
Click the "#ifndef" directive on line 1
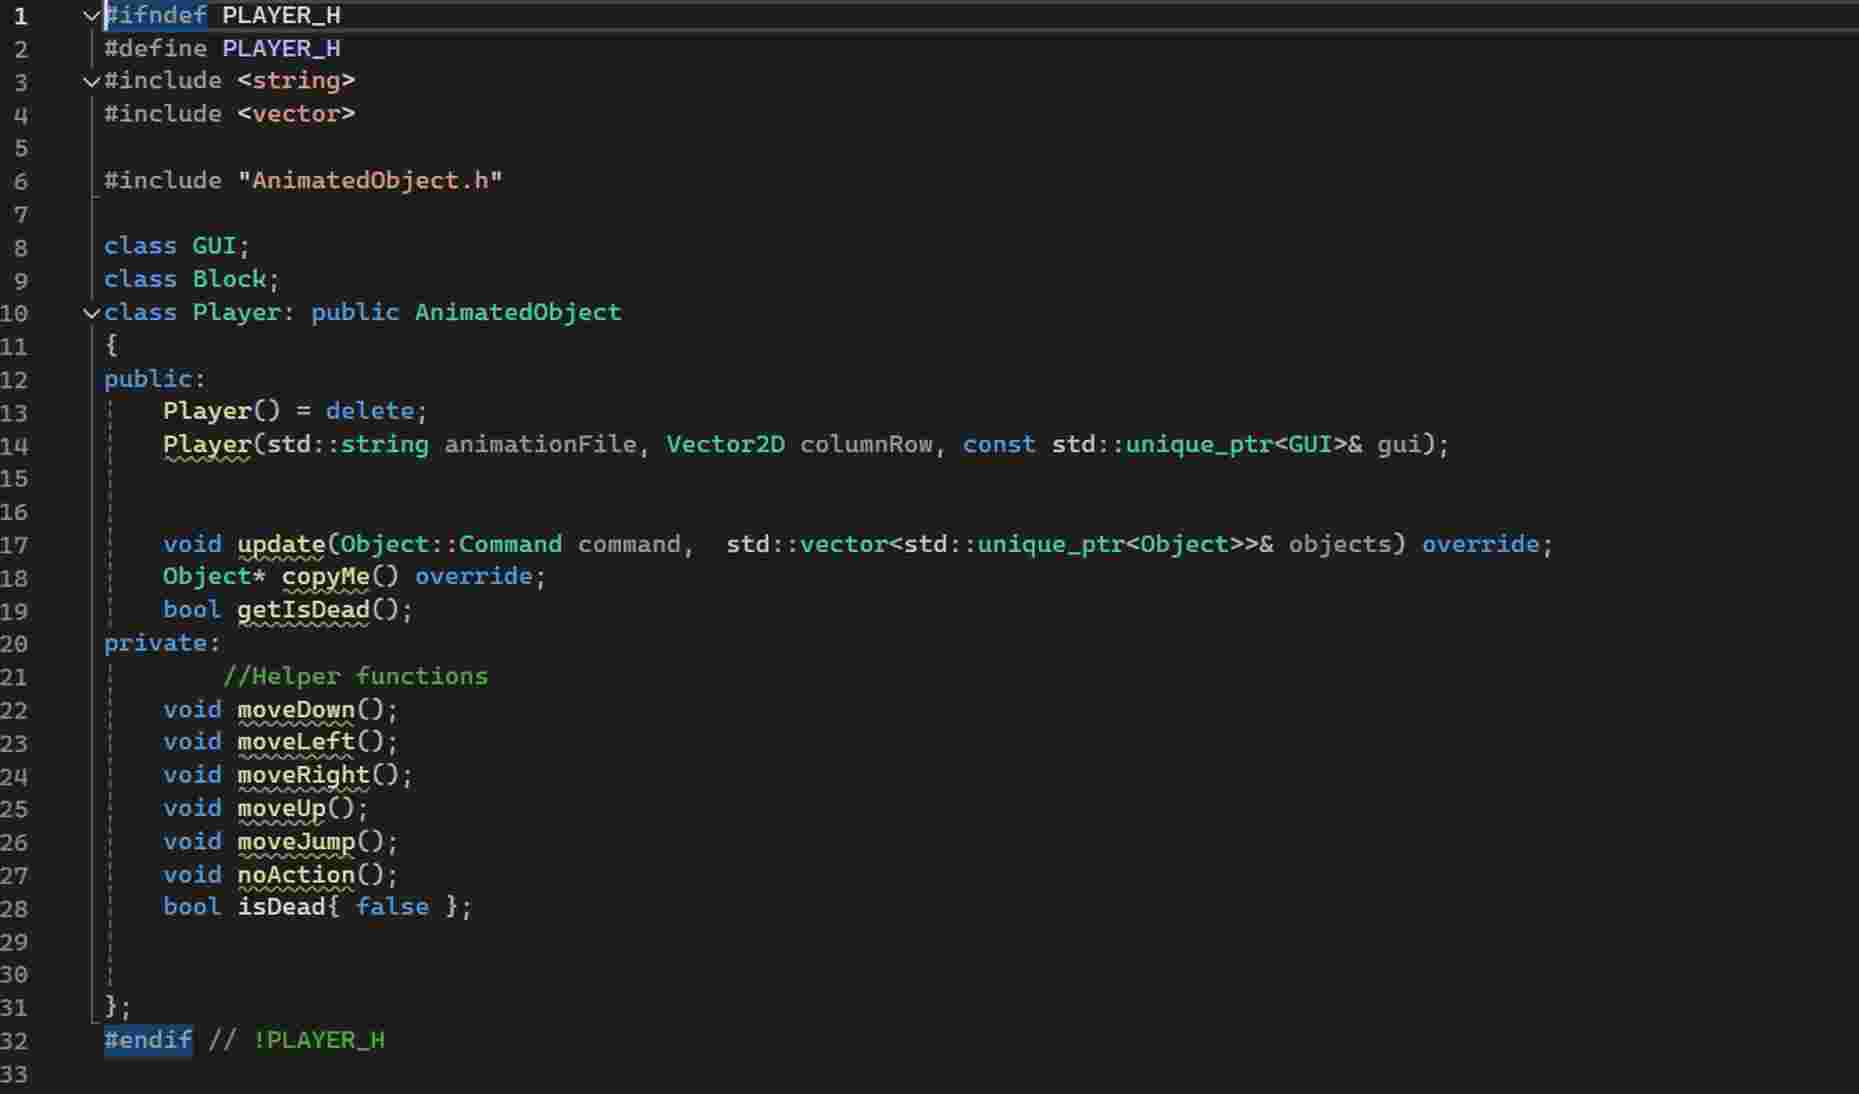(156, 16)
